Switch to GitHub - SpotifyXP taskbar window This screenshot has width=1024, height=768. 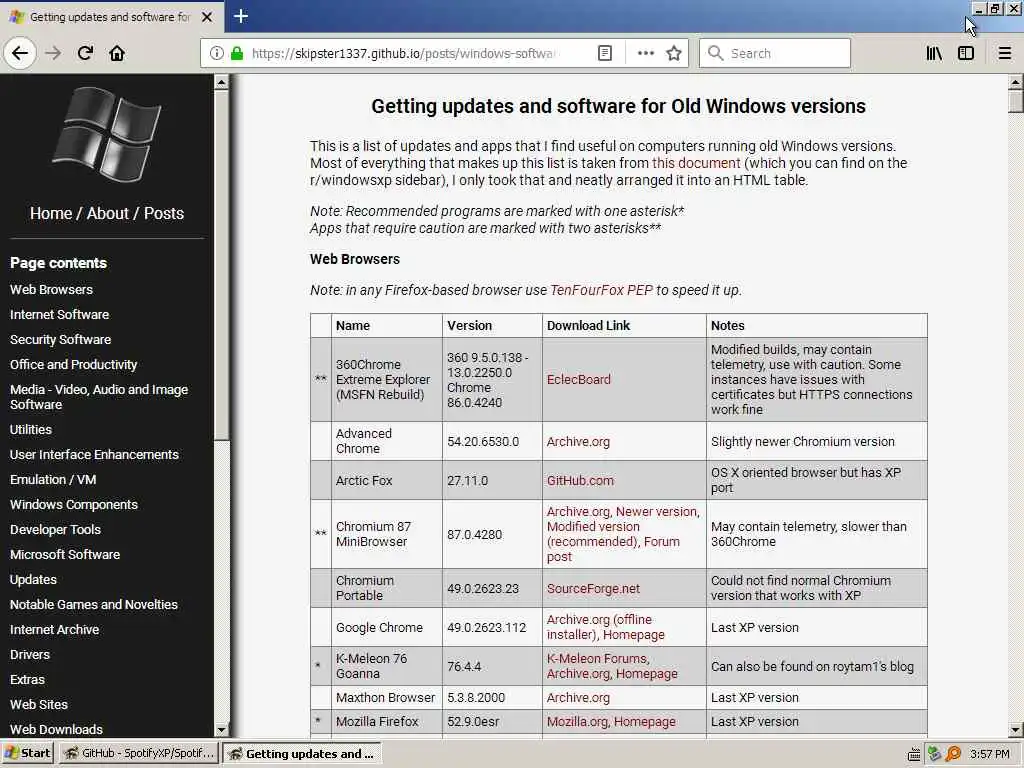pos(140,753)
